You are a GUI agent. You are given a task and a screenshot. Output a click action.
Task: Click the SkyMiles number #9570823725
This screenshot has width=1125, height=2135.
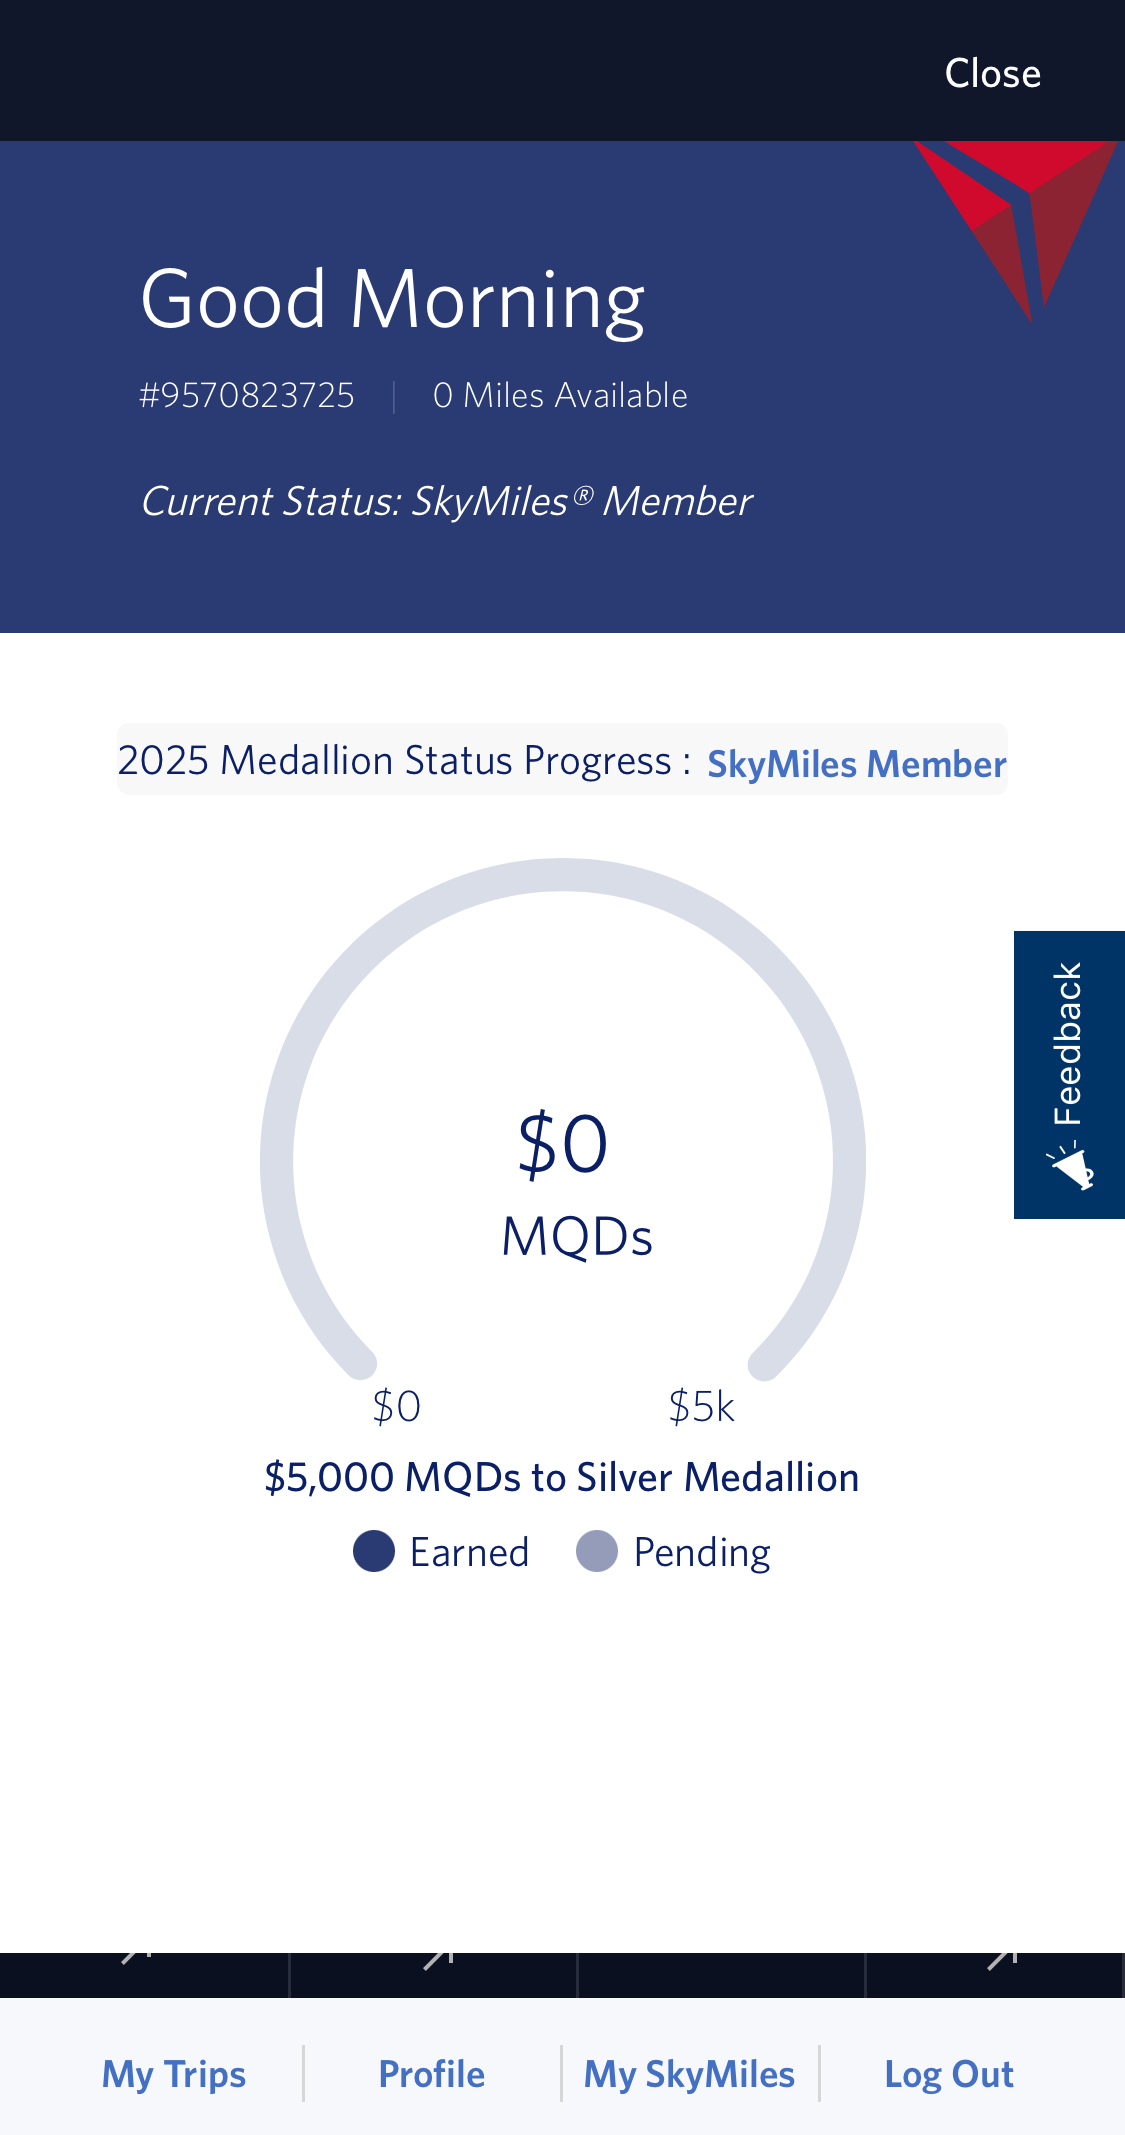click(x=247, y=396)
